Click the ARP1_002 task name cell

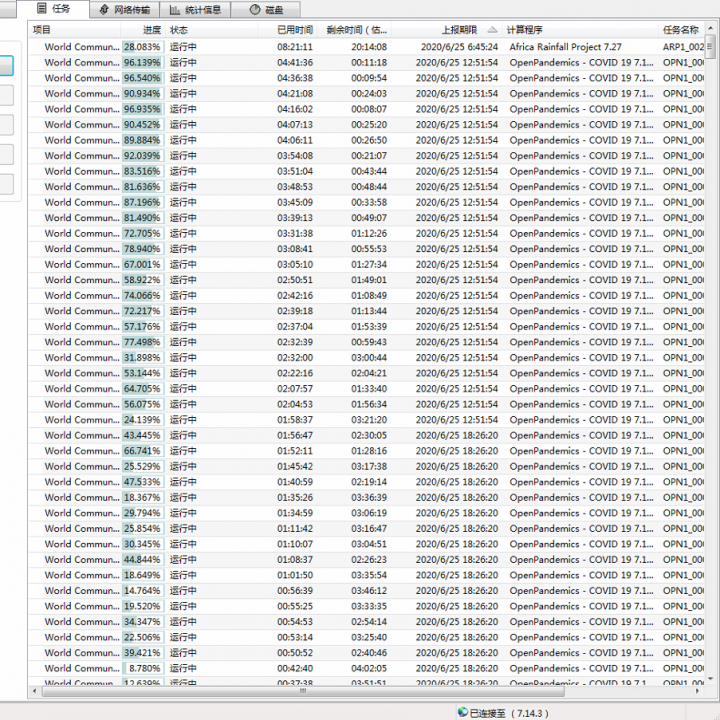click(683, 47)
